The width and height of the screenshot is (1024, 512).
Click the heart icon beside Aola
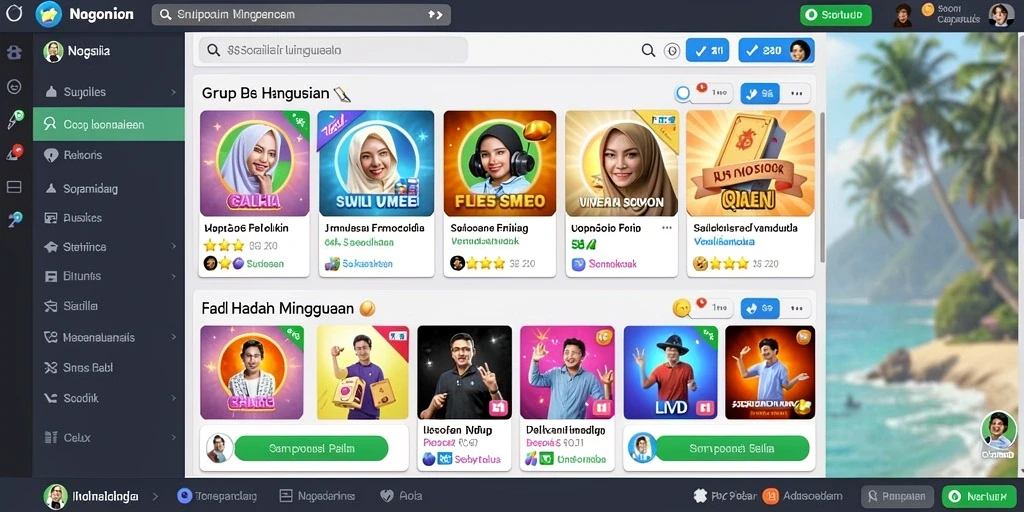click(387, 496)
